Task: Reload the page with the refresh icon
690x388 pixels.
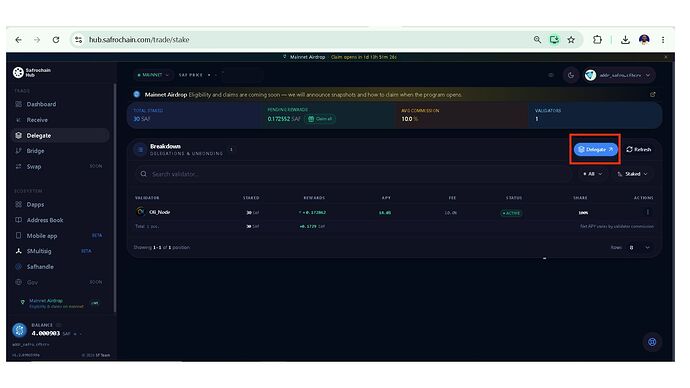Action: click(56, 40)
